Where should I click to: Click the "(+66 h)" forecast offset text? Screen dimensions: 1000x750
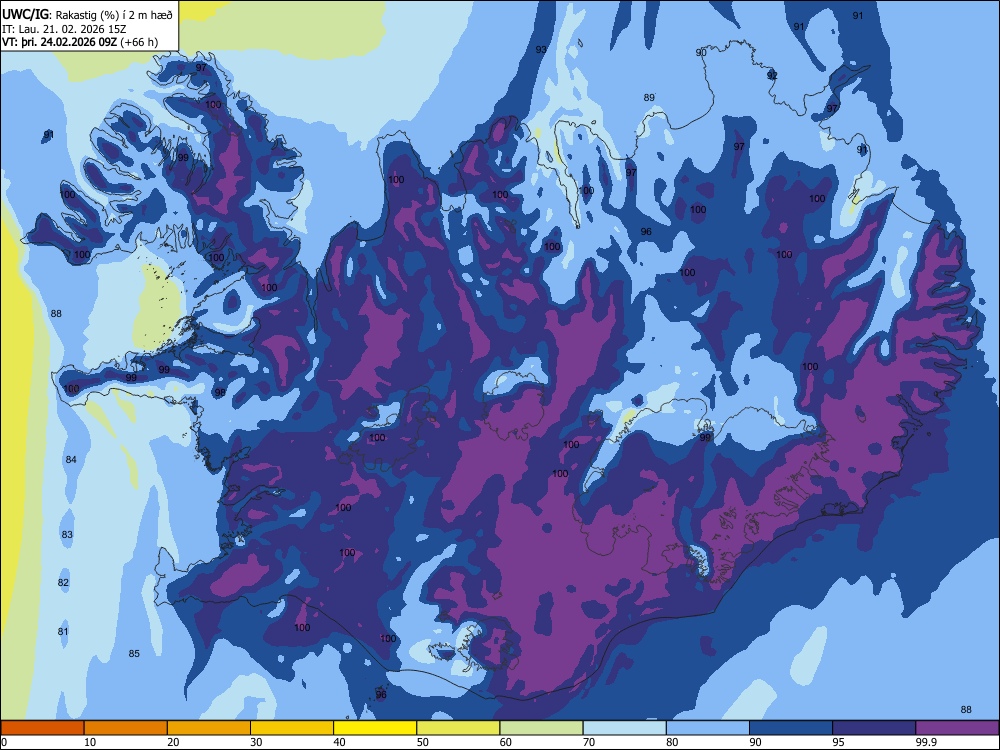(x=139, y=42)
